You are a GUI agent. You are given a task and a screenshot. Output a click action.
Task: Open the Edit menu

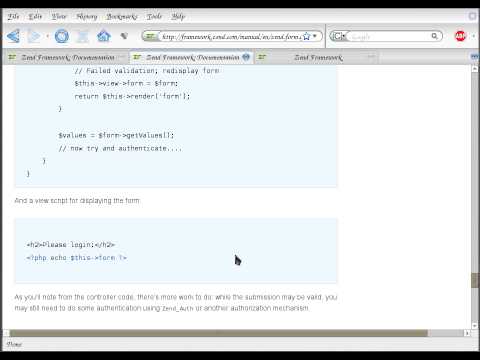click(35, 16)
